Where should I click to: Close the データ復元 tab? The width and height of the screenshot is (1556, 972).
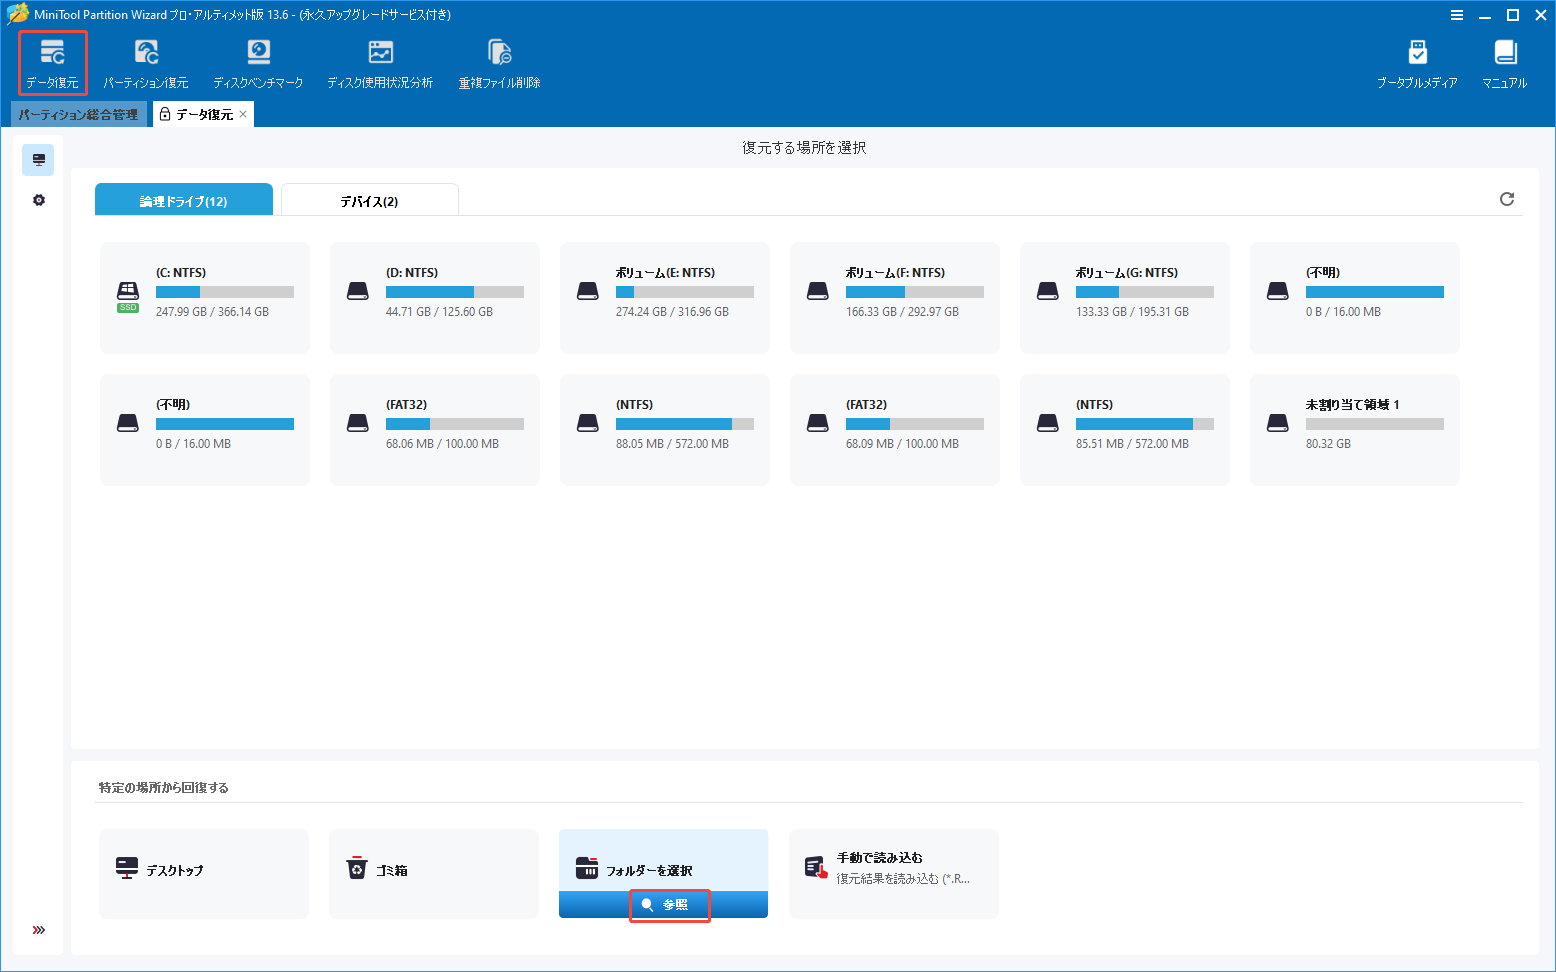tap(242, 113)
